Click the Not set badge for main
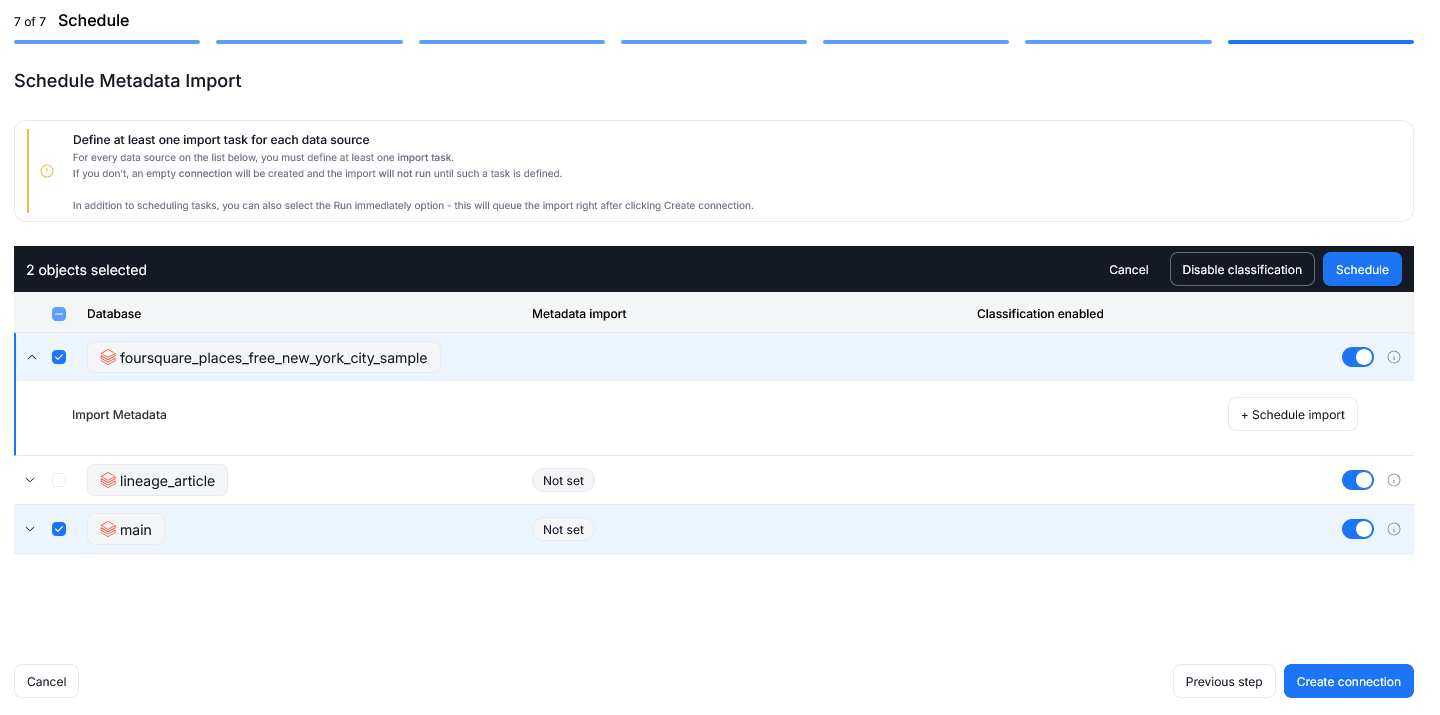1440x715 pixels. 563,530
